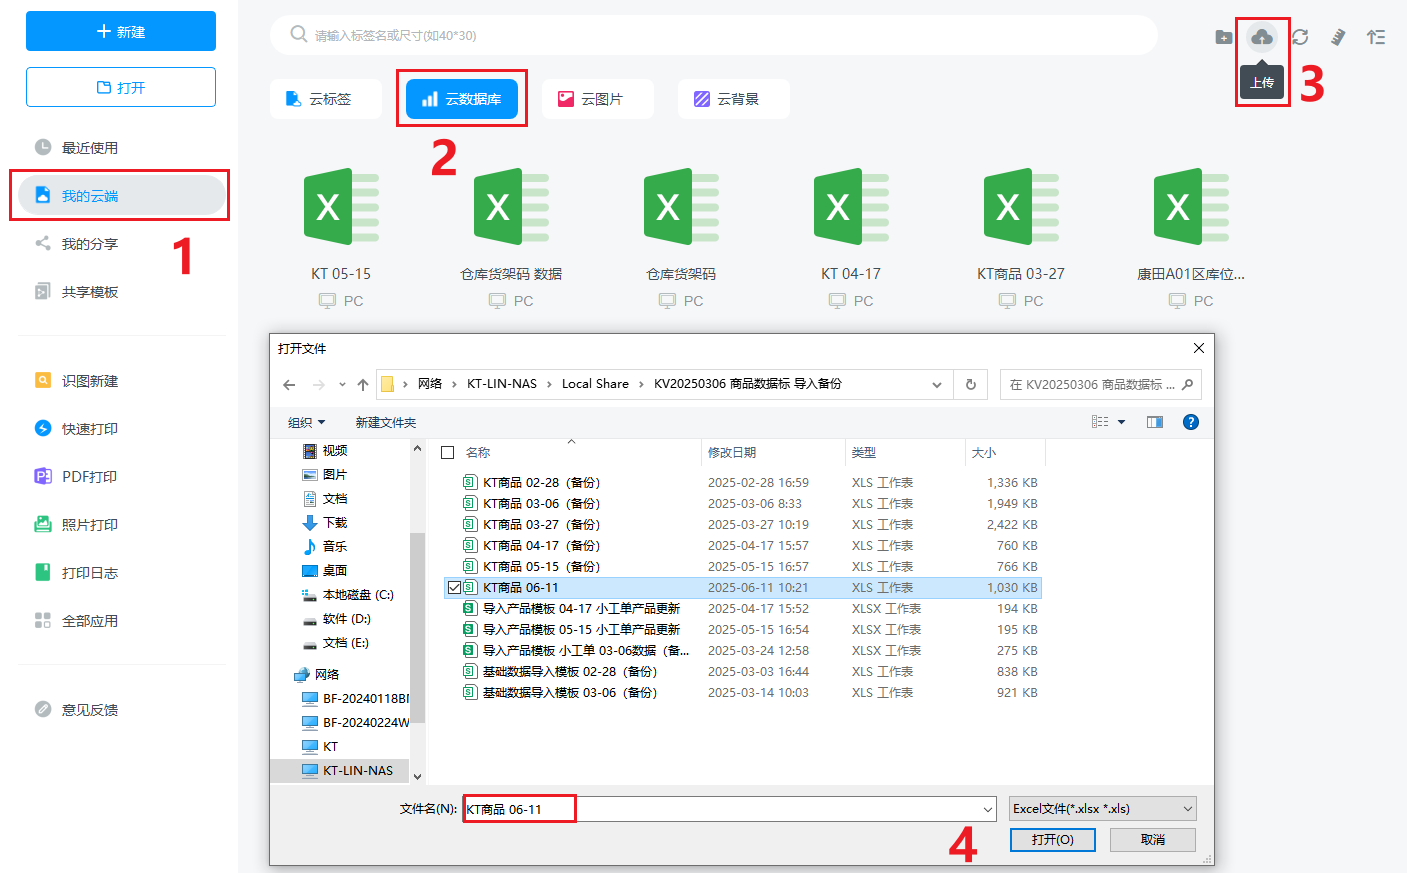Click the 新建 button in sidebar
Screen dimensions: 1407x873
[x=121, y=32]
